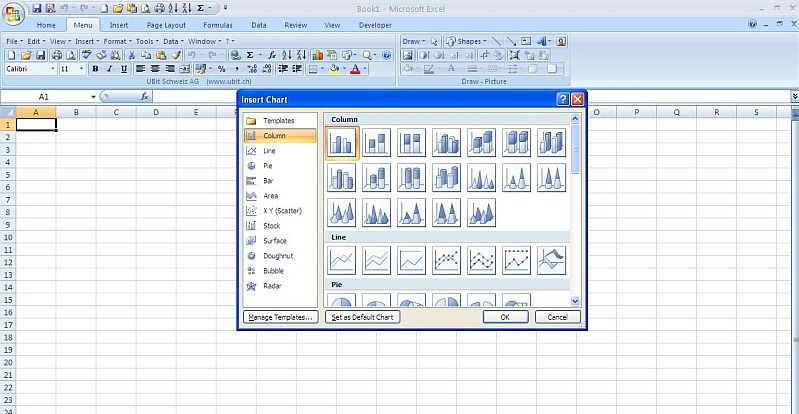Click the Manage Templates button
799x414 pixels.
click(280, 317)
